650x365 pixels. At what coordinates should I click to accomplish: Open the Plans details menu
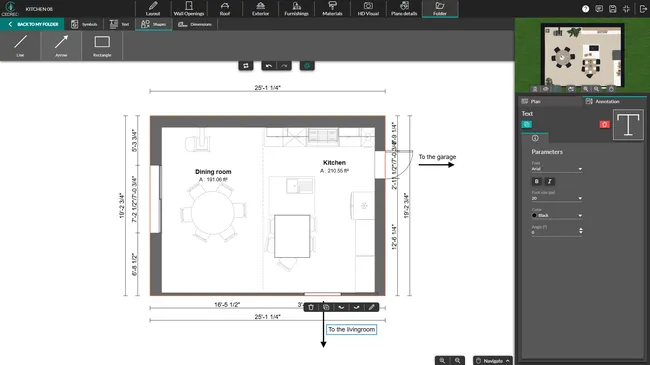[404, 9]
